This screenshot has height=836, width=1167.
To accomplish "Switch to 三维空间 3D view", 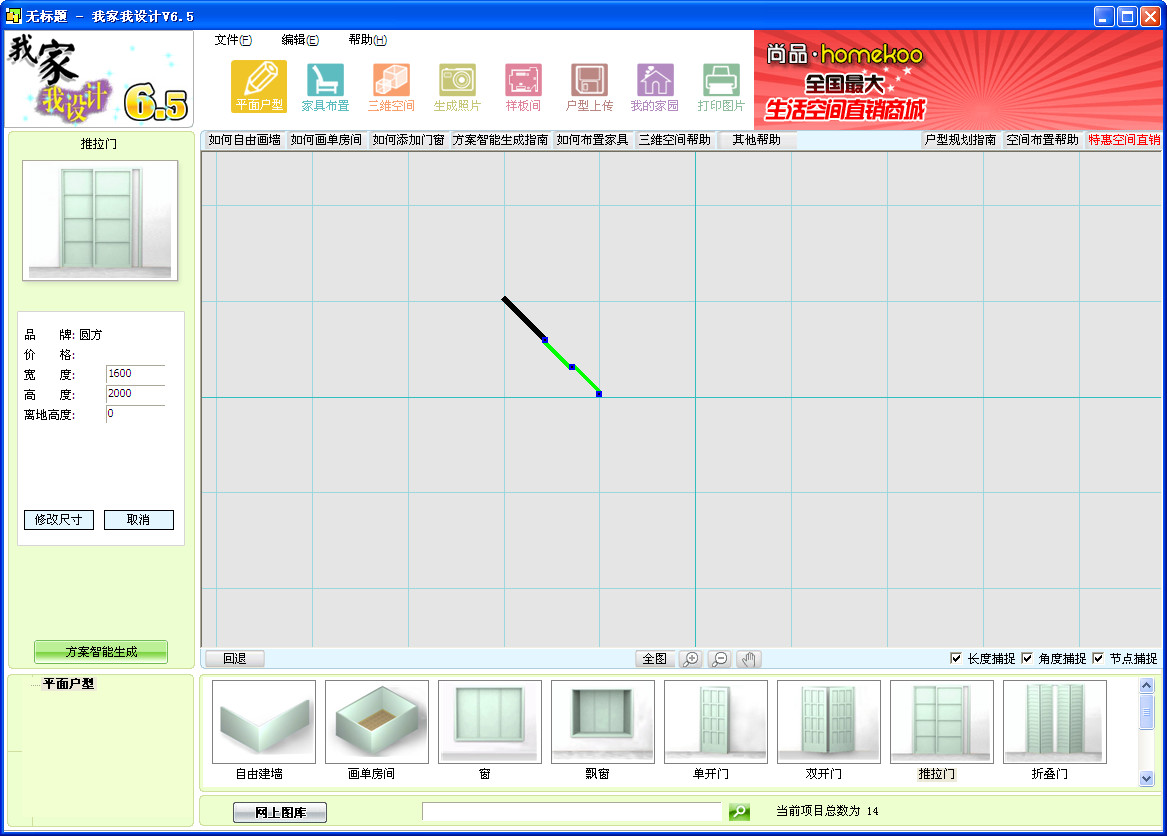I will click(x=390, y=85).
